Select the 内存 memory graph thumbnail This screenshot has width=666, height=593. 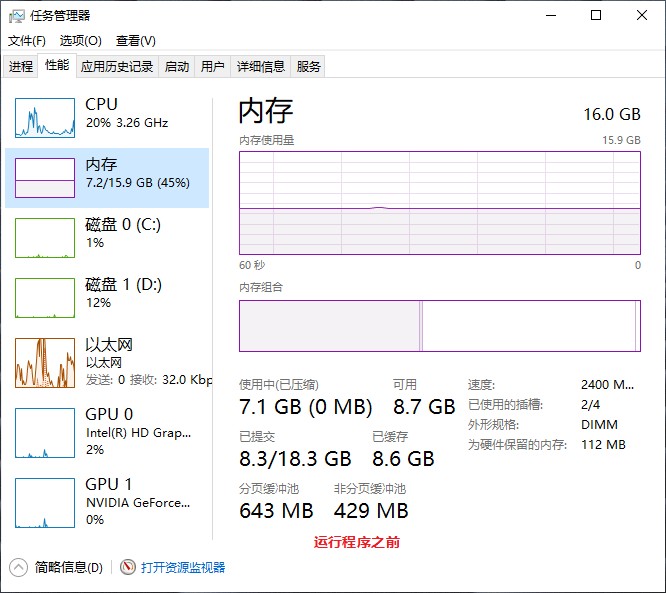(45, 177)
